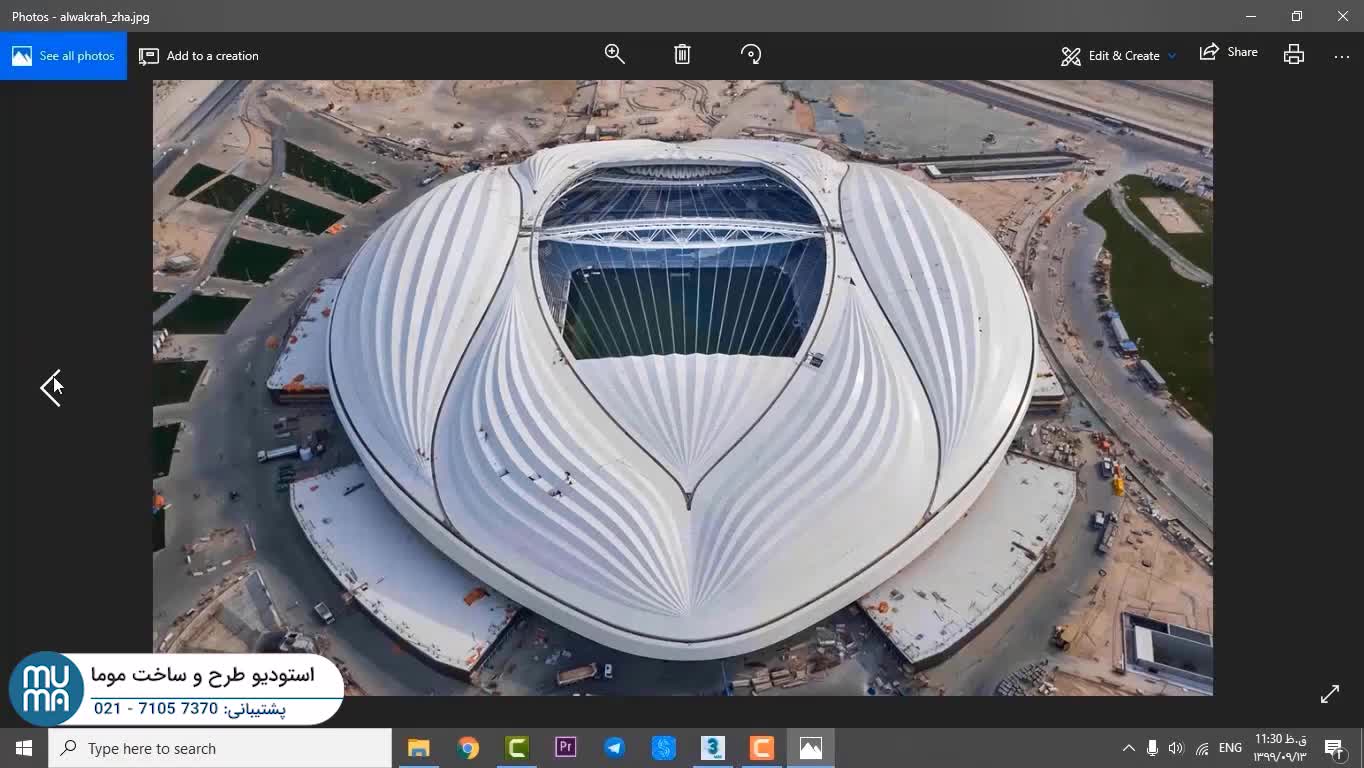The height and width of the screenshot is (768, 1364).
Task: Enter fullscreen with diagonal arrows icon
Action: click(1329, 694)
